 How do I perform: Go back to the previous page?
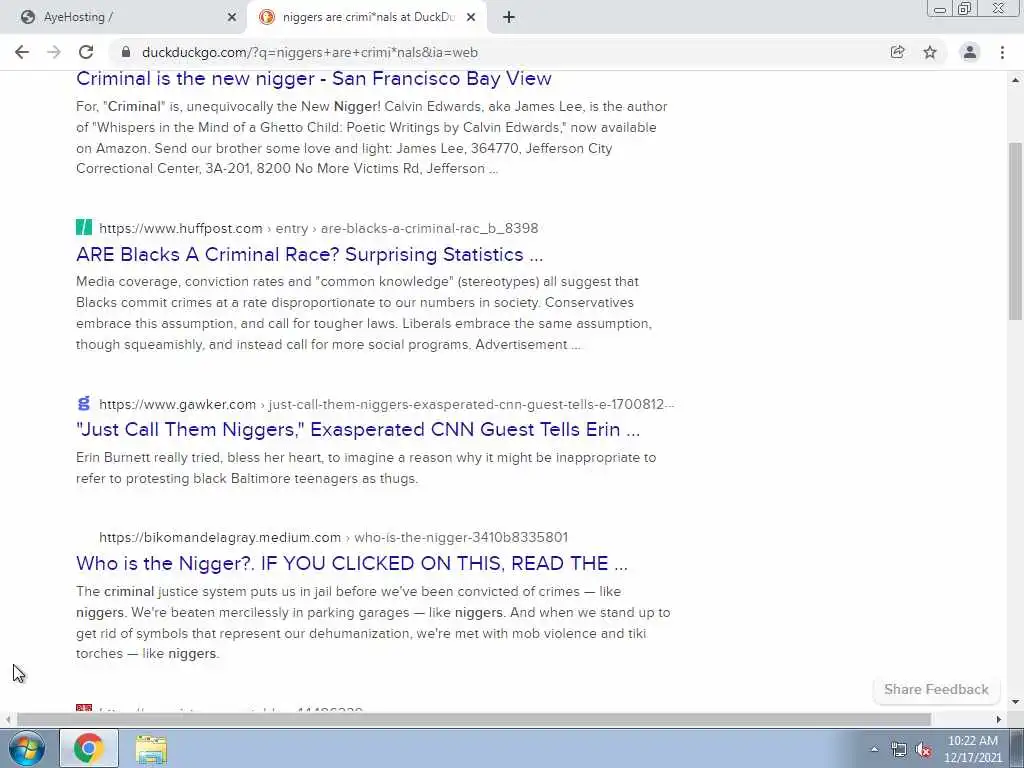[x=22, y=52]
